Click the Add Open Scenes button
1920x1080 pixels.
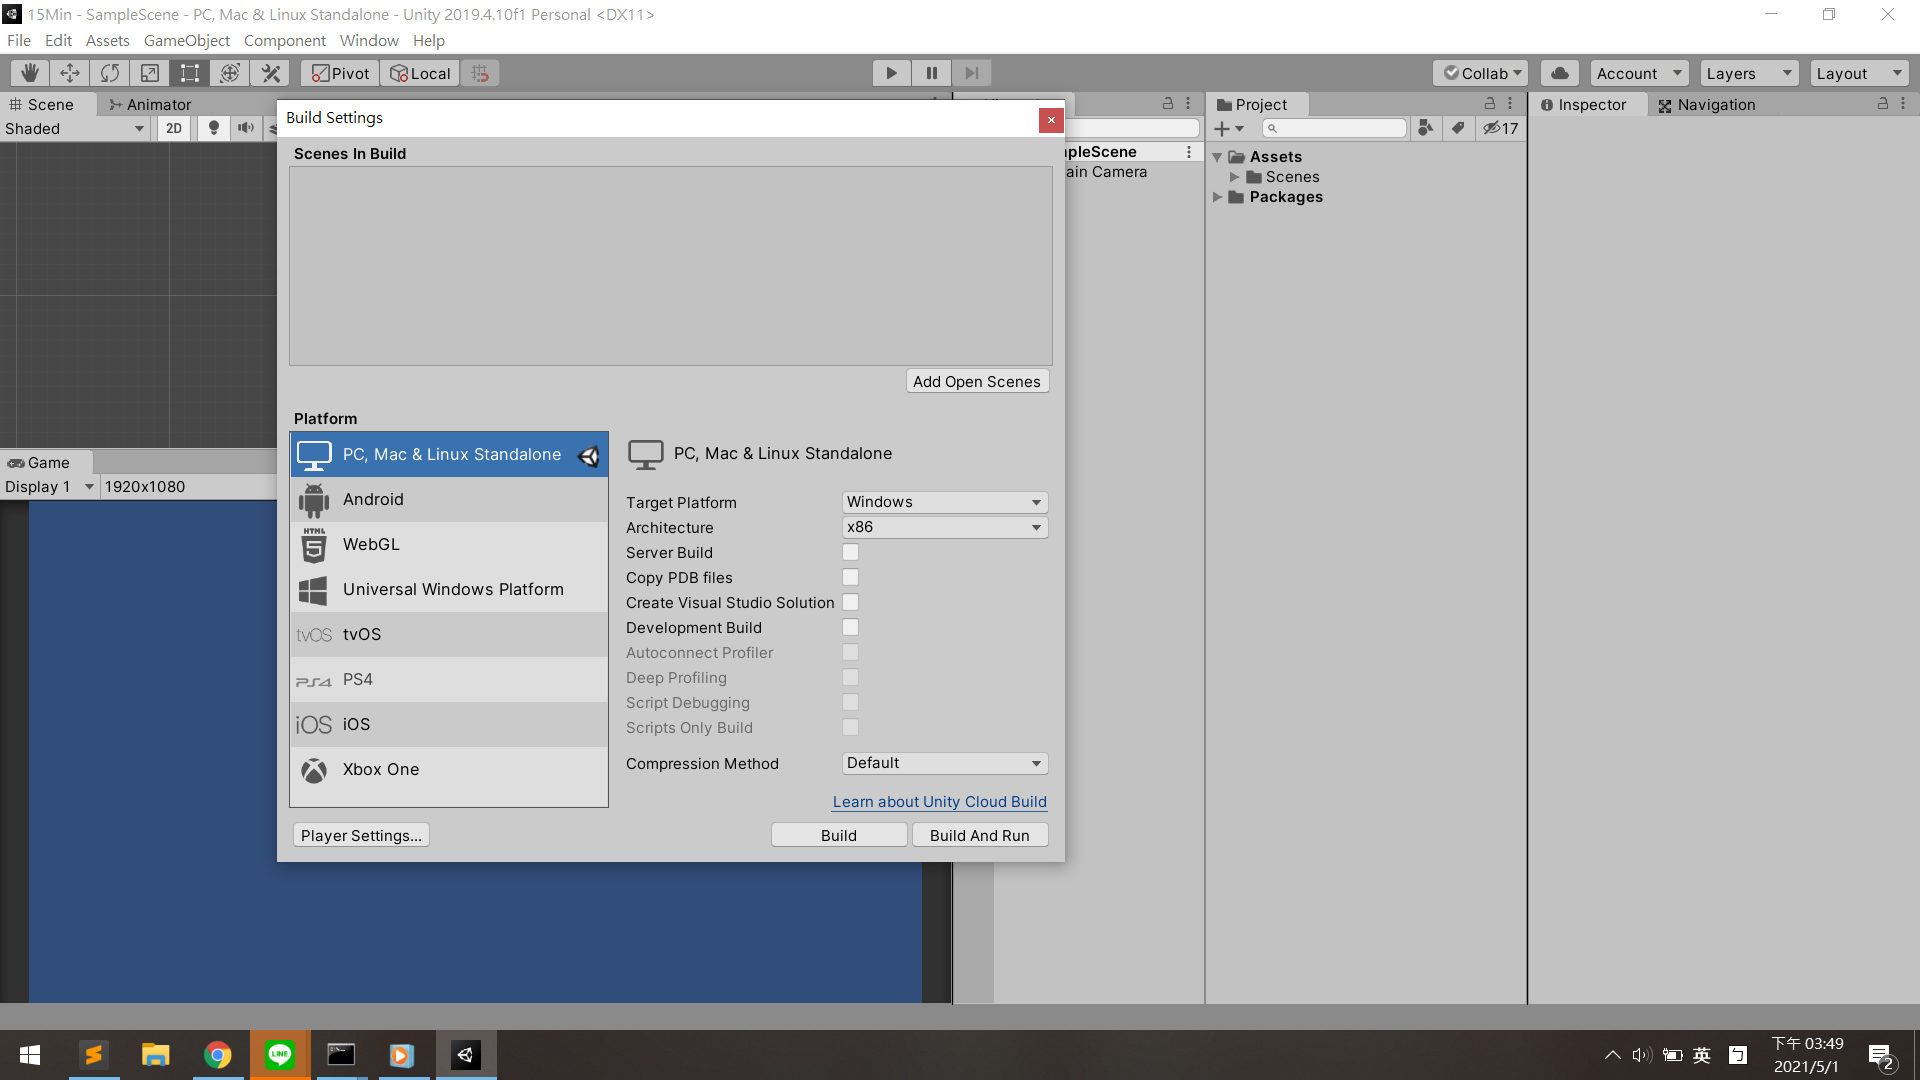(976, 381)
